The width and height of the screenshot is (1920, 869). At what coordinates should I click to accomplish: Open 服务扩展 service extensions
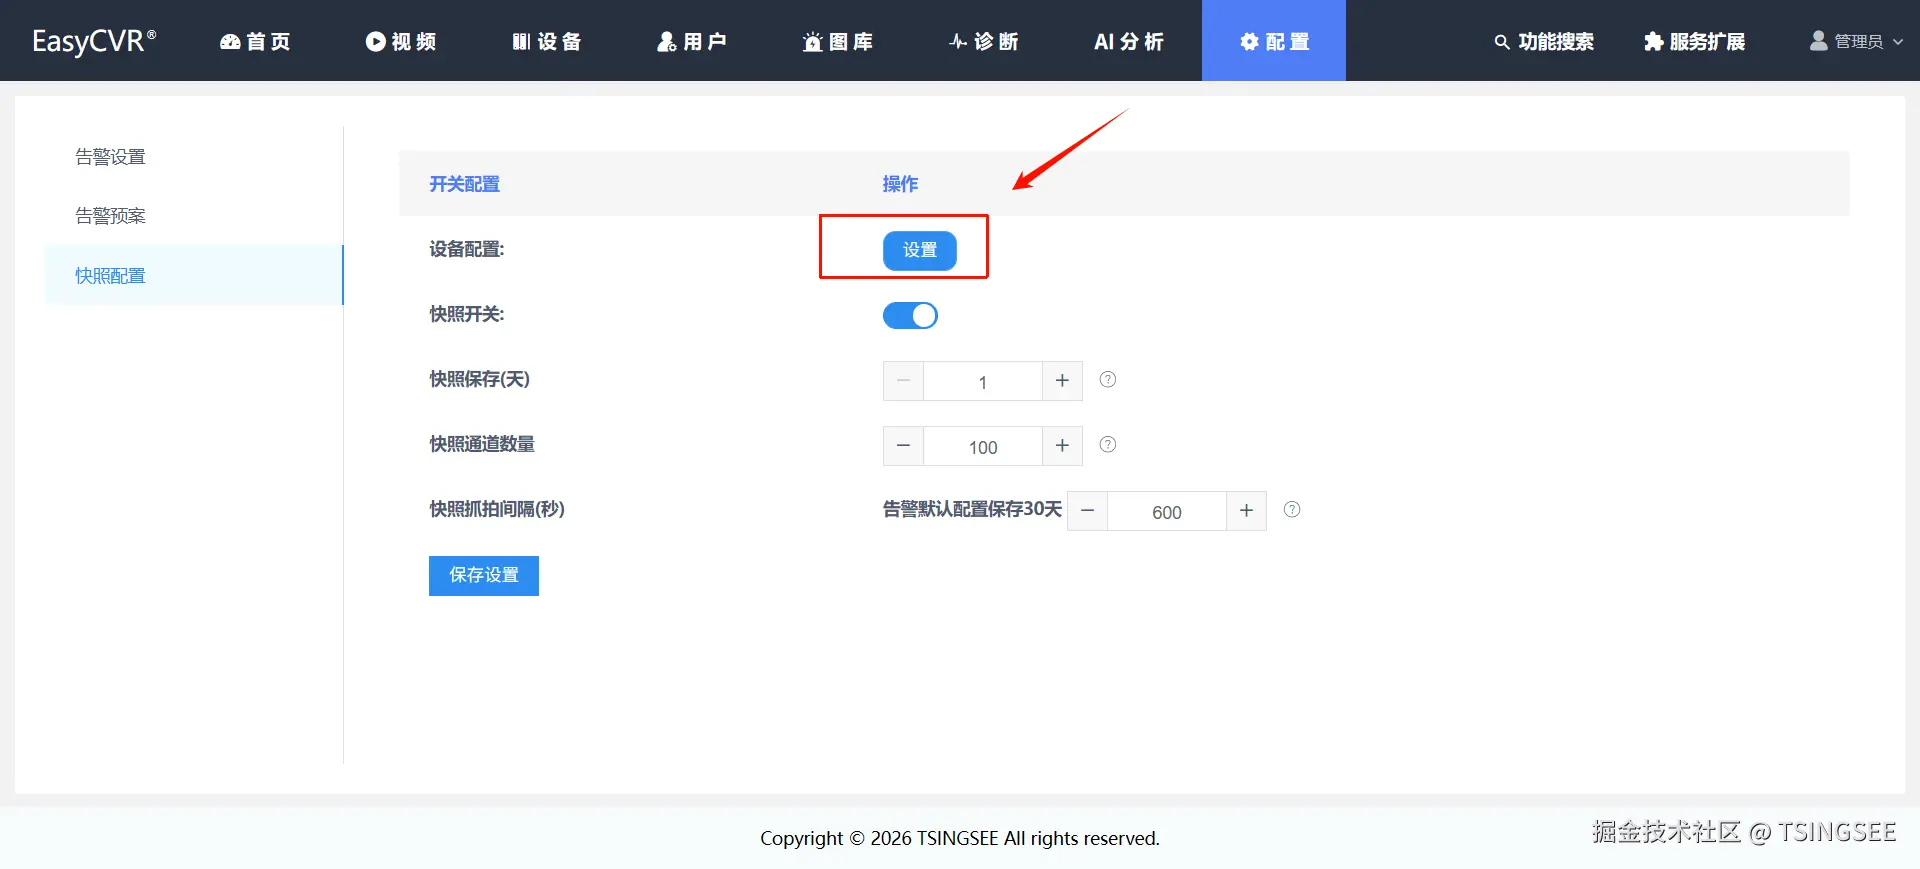[x=1695, y=41]
